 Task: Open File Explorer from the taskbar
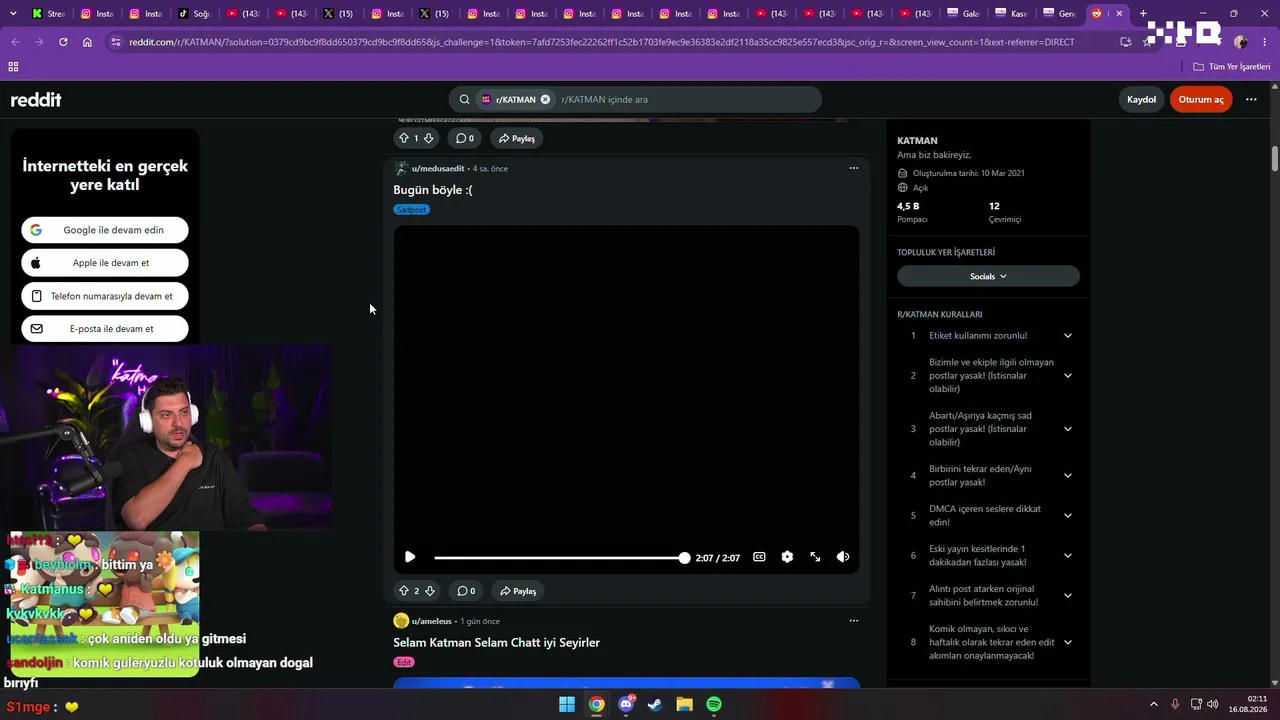click(x=685, y=705)
